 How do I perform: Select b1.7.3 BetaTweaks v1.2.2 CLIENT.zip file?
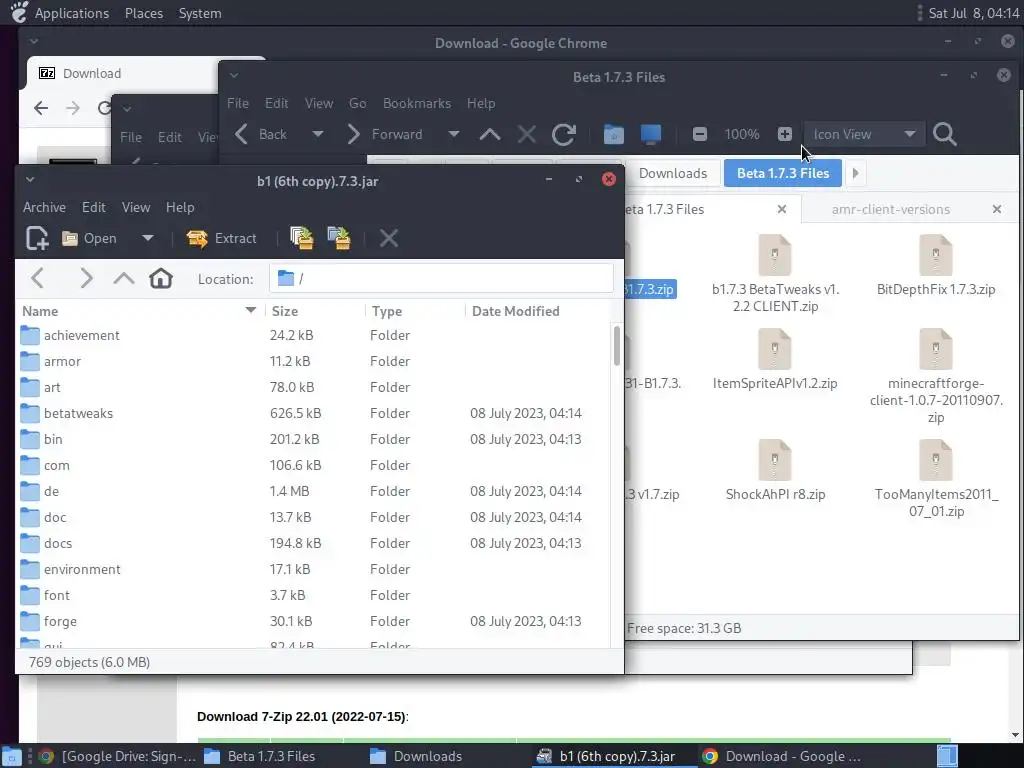click(x=775, y=274)
